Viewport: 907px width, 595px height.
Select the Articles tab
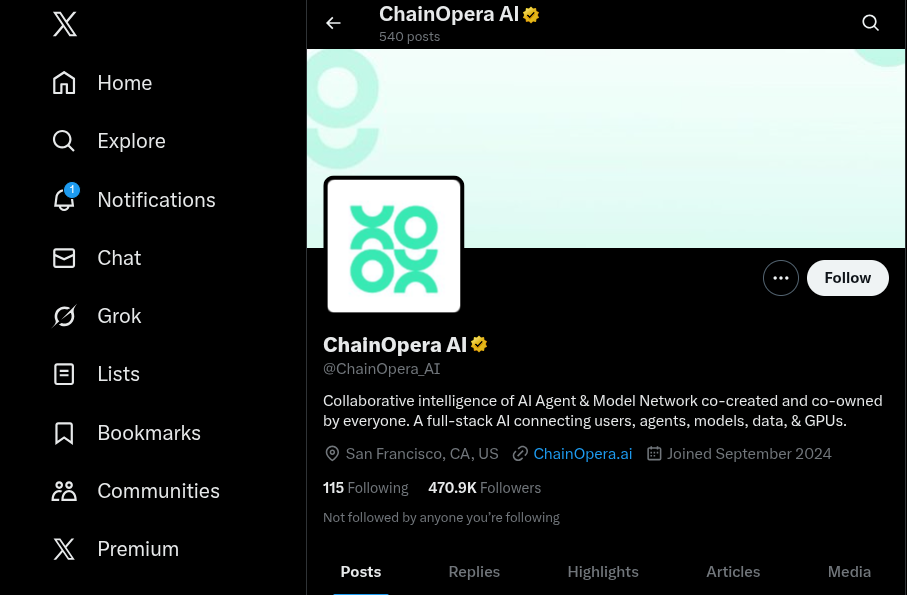pyautogui.click(x=733, y=572)
